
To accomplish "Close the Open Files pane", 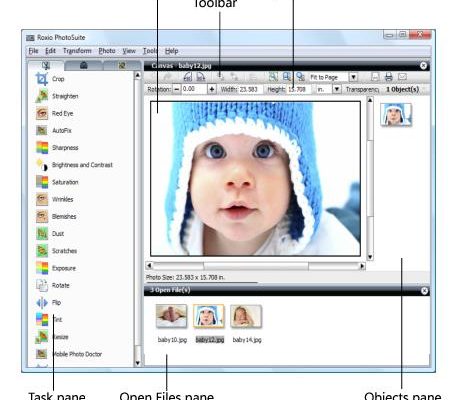I will pyautogui.click(x=424, y=291).
